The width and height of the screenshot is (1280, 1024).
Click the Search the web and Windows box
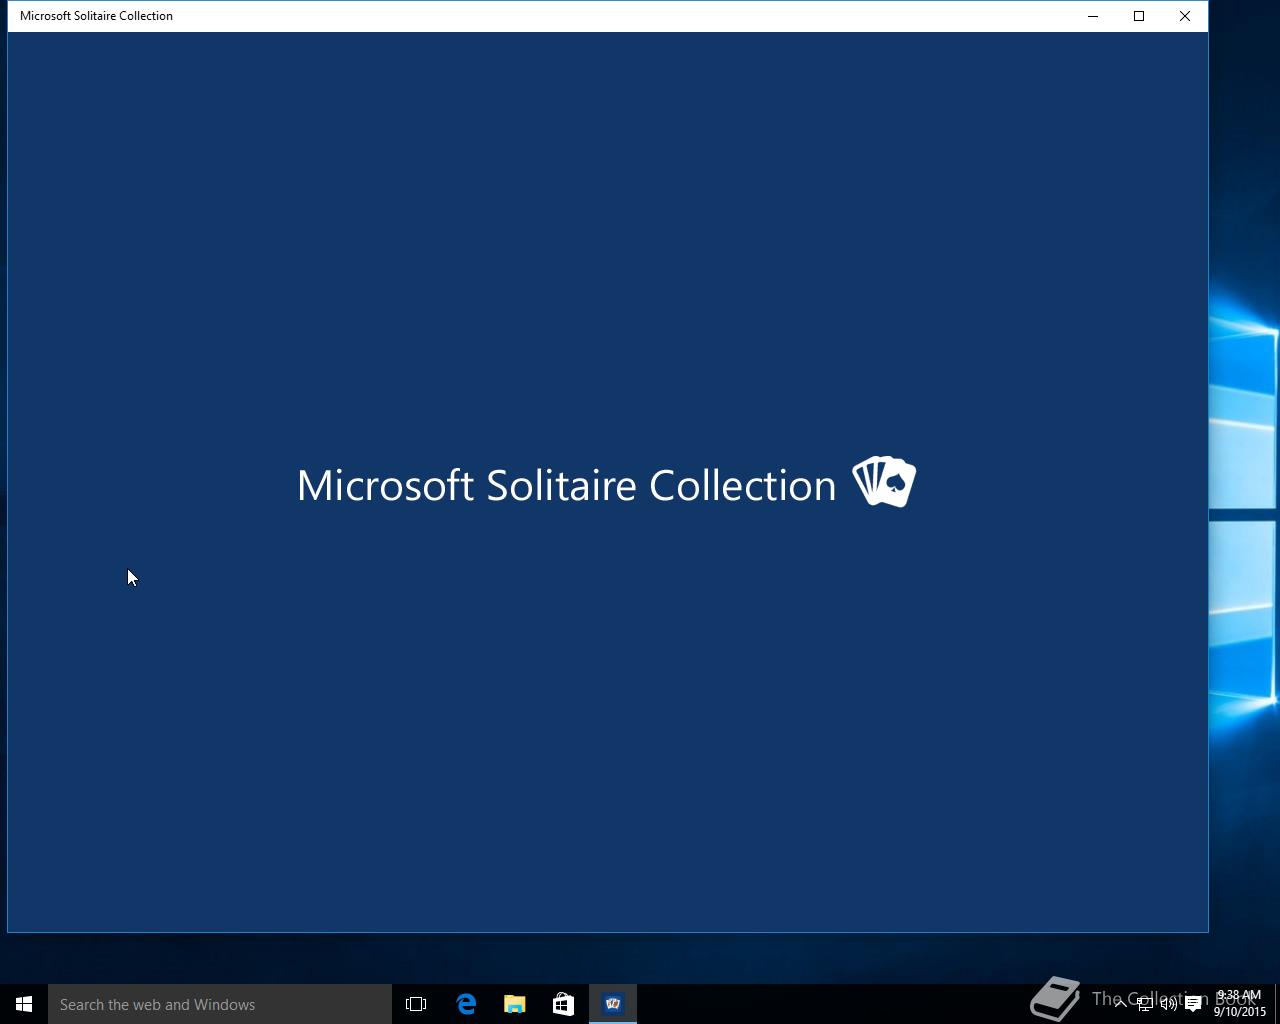[x=220, y=1004]
